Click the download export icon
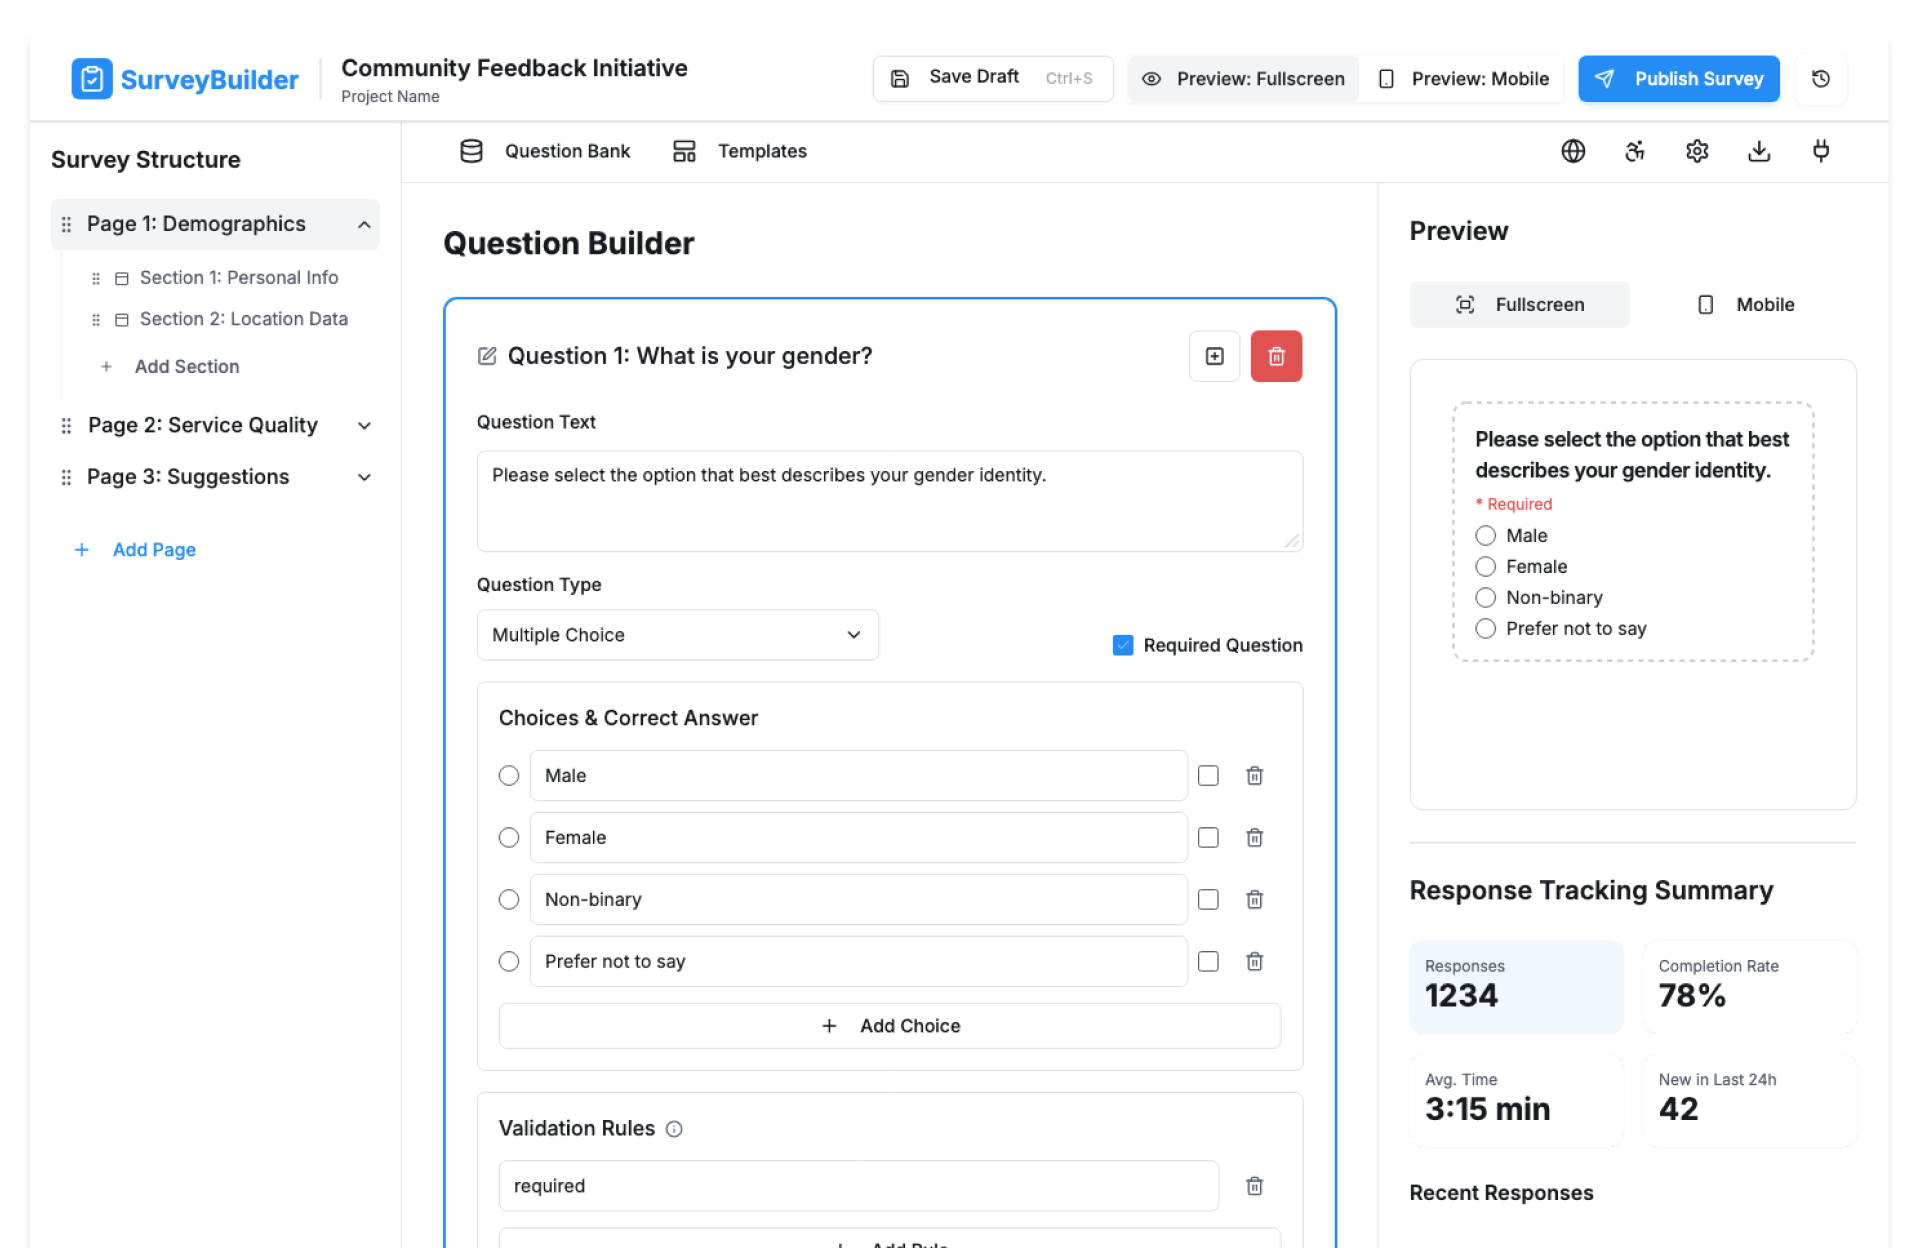Screen dimensions: 1920x1248 click(1759, 151)
